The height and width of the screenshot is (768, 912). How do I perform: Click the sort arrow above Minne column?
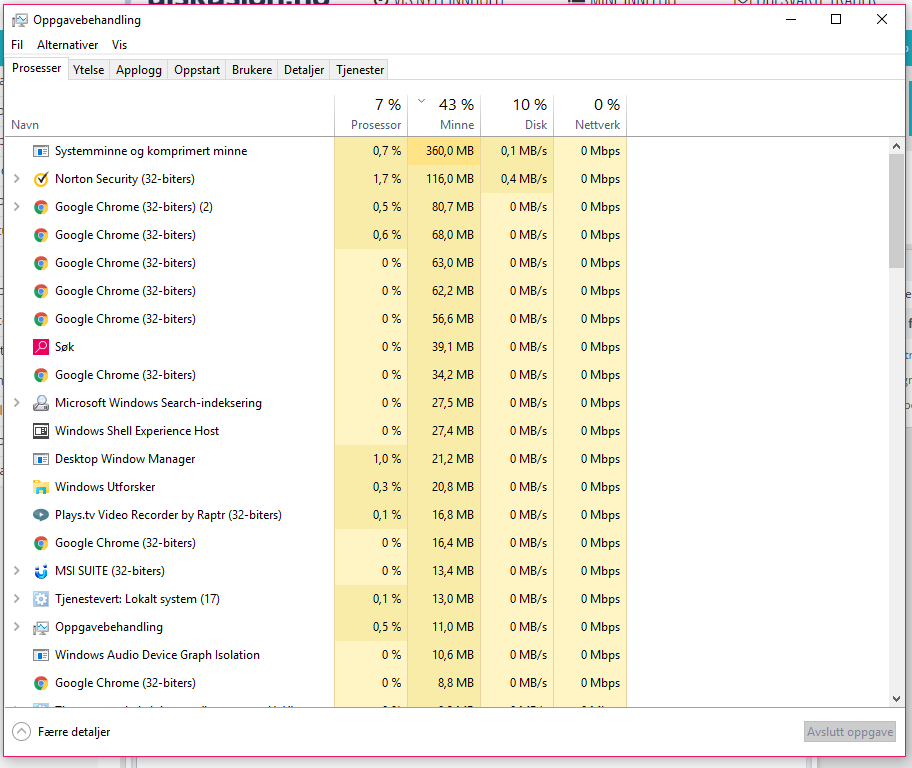tap(422, 101)
